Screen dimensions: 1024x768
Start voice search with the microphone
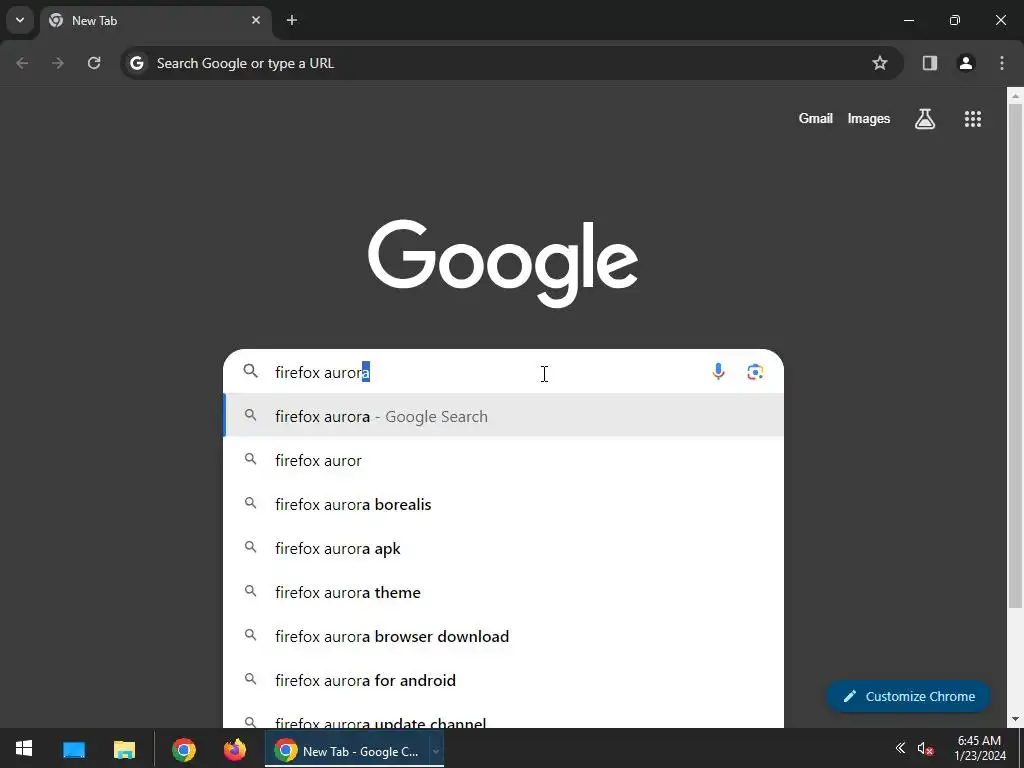tap(718, 372)
